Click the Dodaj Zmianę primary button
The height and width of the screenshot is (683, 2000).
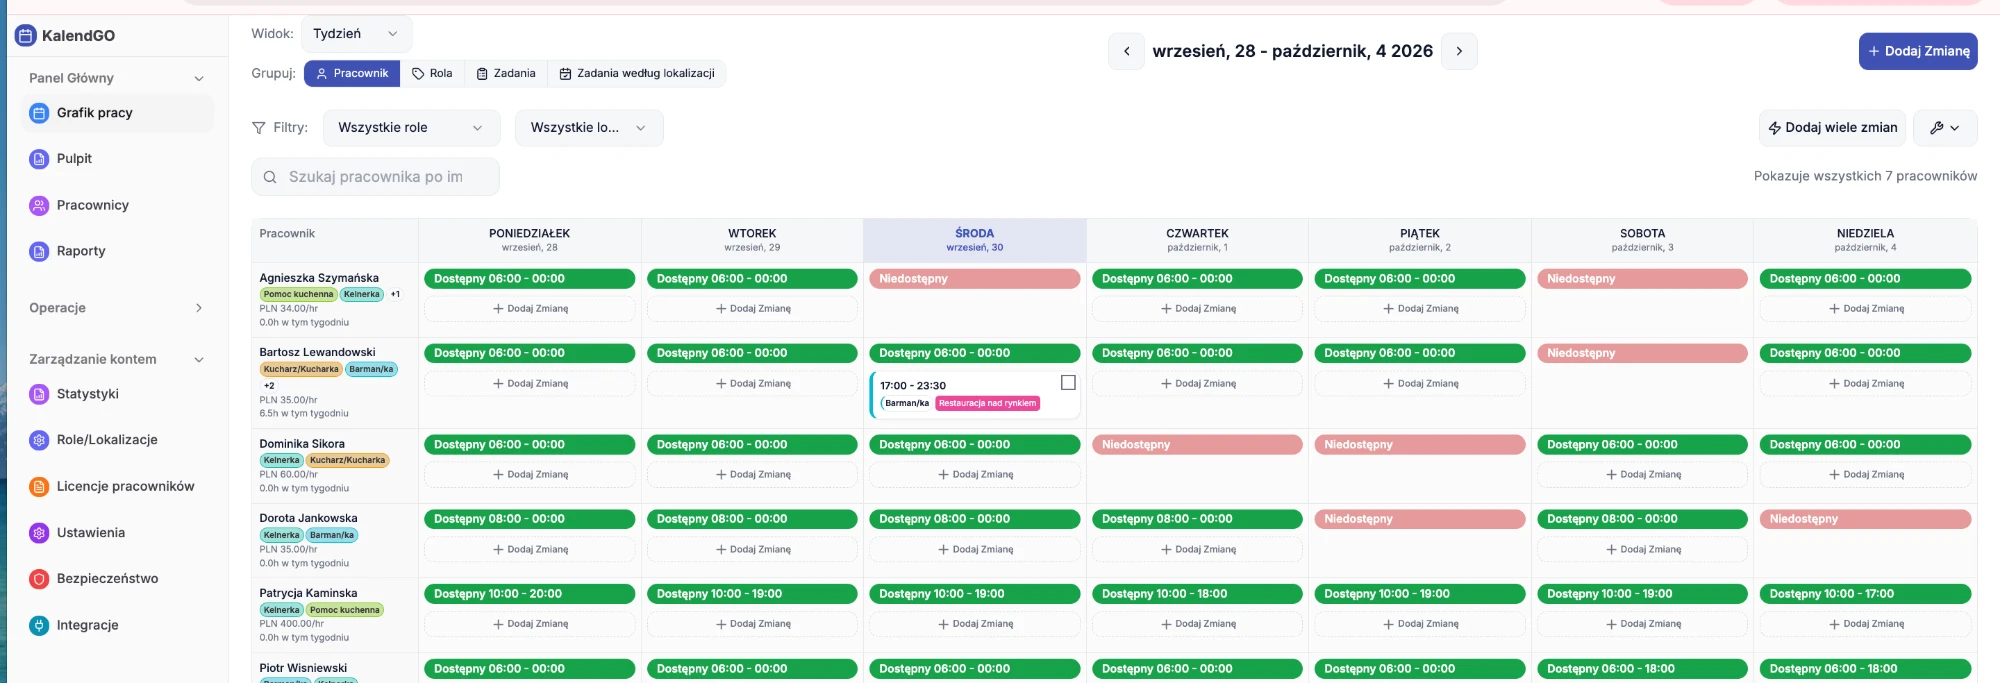click(x=1918, y=51)
